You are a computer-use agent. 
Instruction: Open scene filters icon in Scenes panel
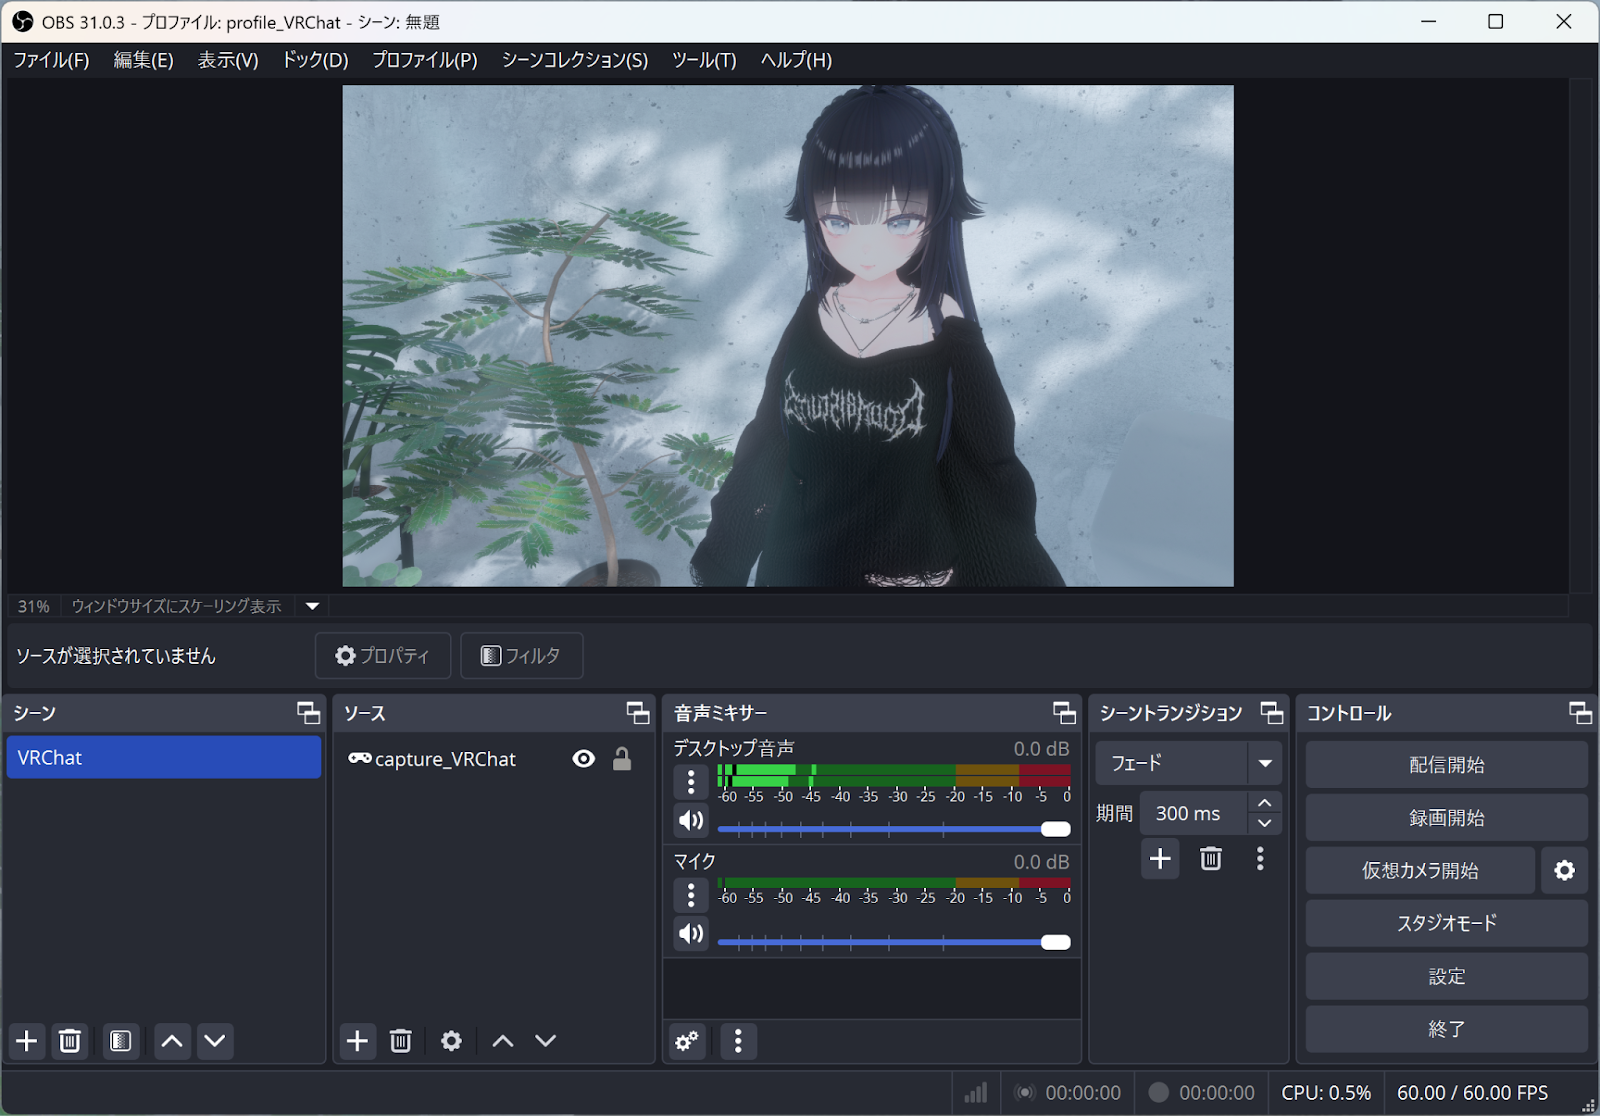point(121,1041)
